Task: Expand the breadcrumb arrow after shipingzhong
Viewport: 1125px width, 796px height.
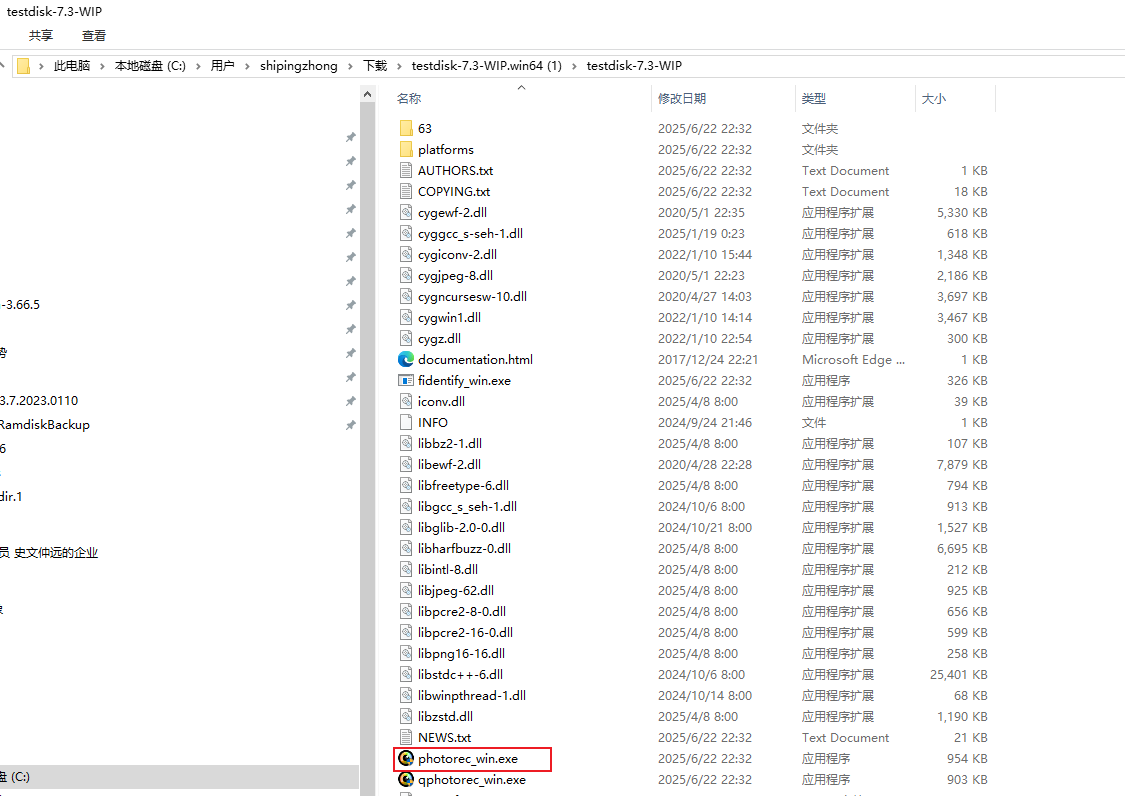Action: [350, 66]
